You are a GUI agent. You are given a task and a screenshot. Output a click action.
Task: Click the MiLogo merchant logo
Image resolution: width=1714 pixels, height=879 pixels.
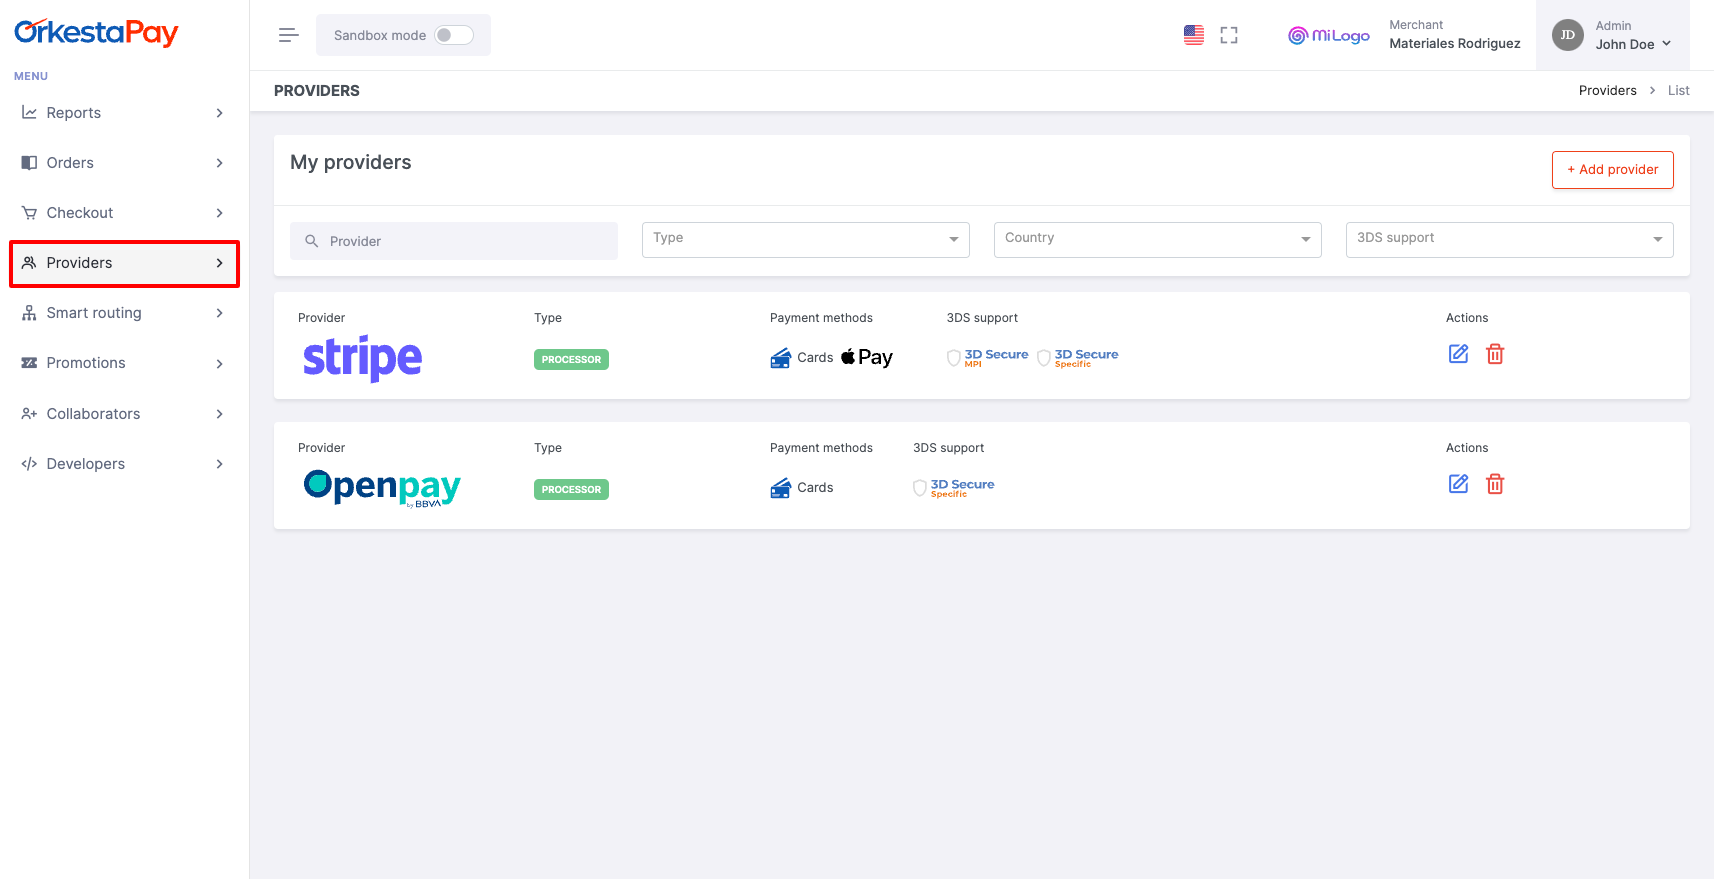1329,35
